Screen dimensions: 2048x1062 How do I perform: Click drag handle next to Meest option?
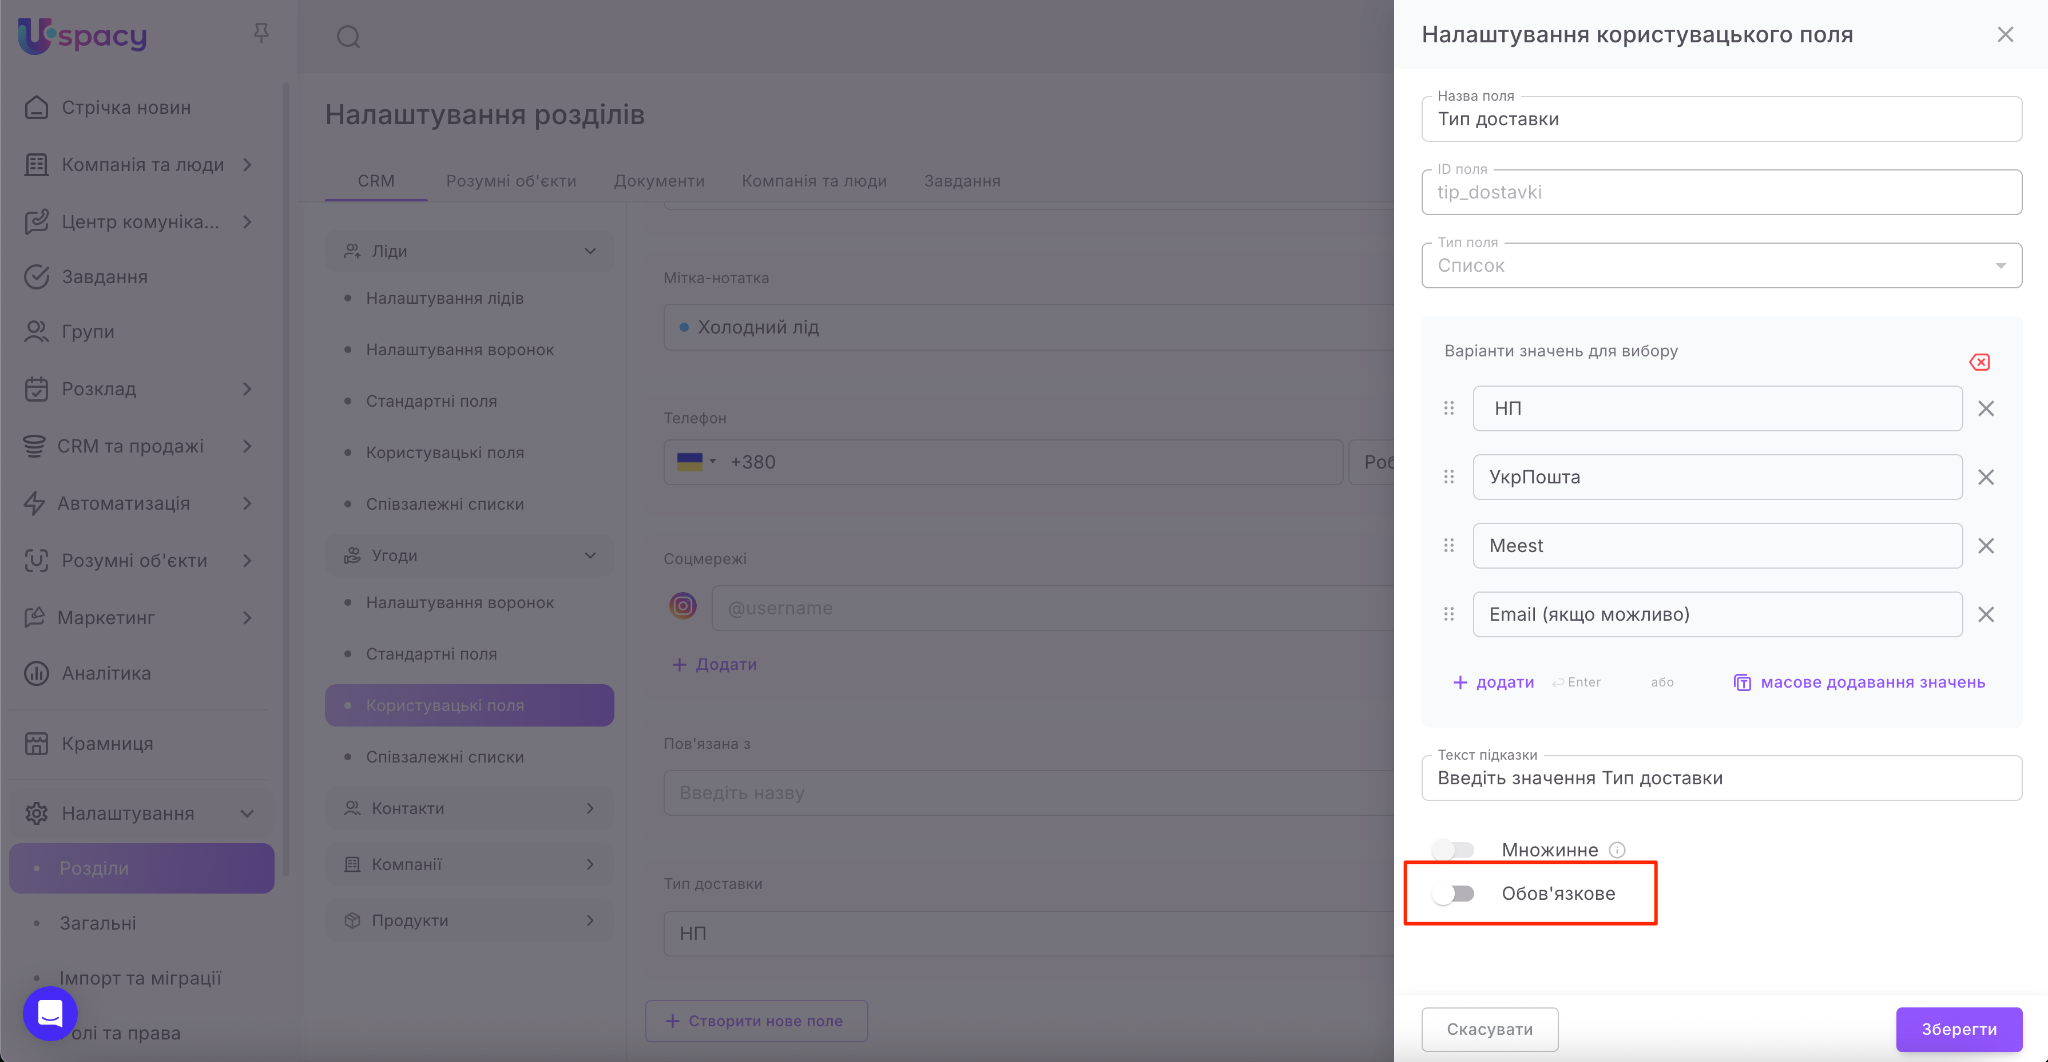click(x=1449, y=546)
